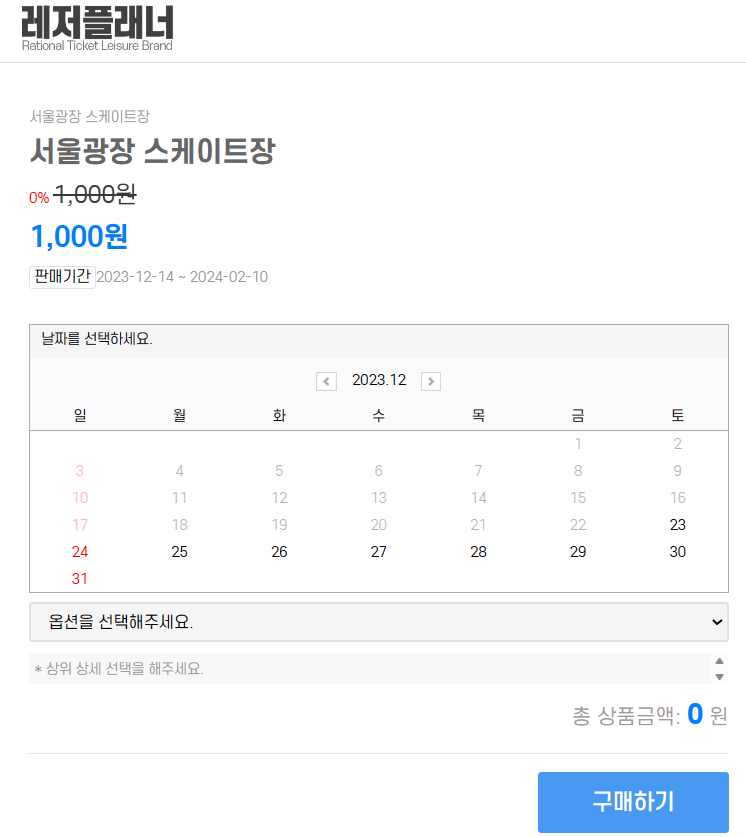Click the 일 weekday column header
Screen dimensions: 746x837
pos(80,415)
